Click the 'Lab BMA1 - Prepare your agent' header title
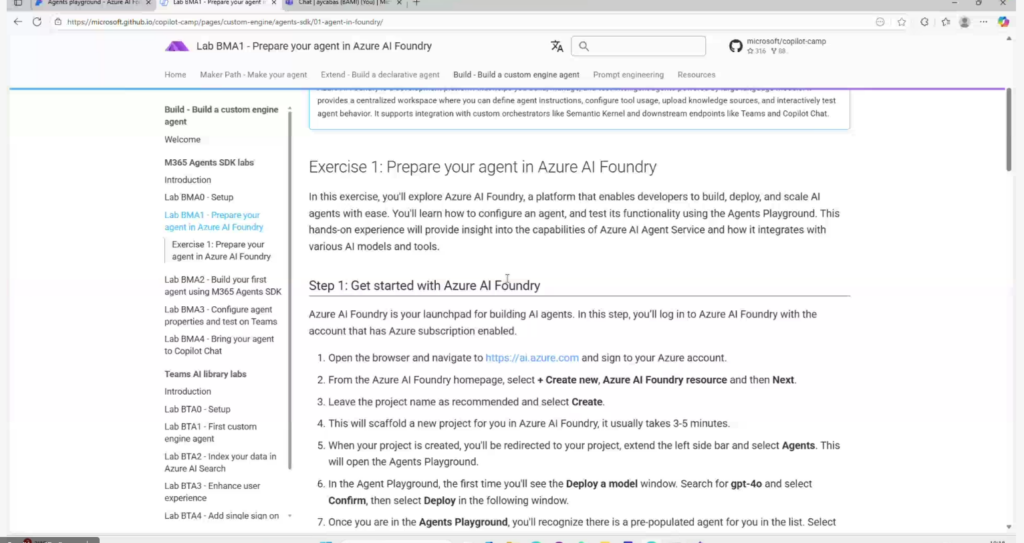The height and width of the screenshot is (543, 1024). (314, 46)
